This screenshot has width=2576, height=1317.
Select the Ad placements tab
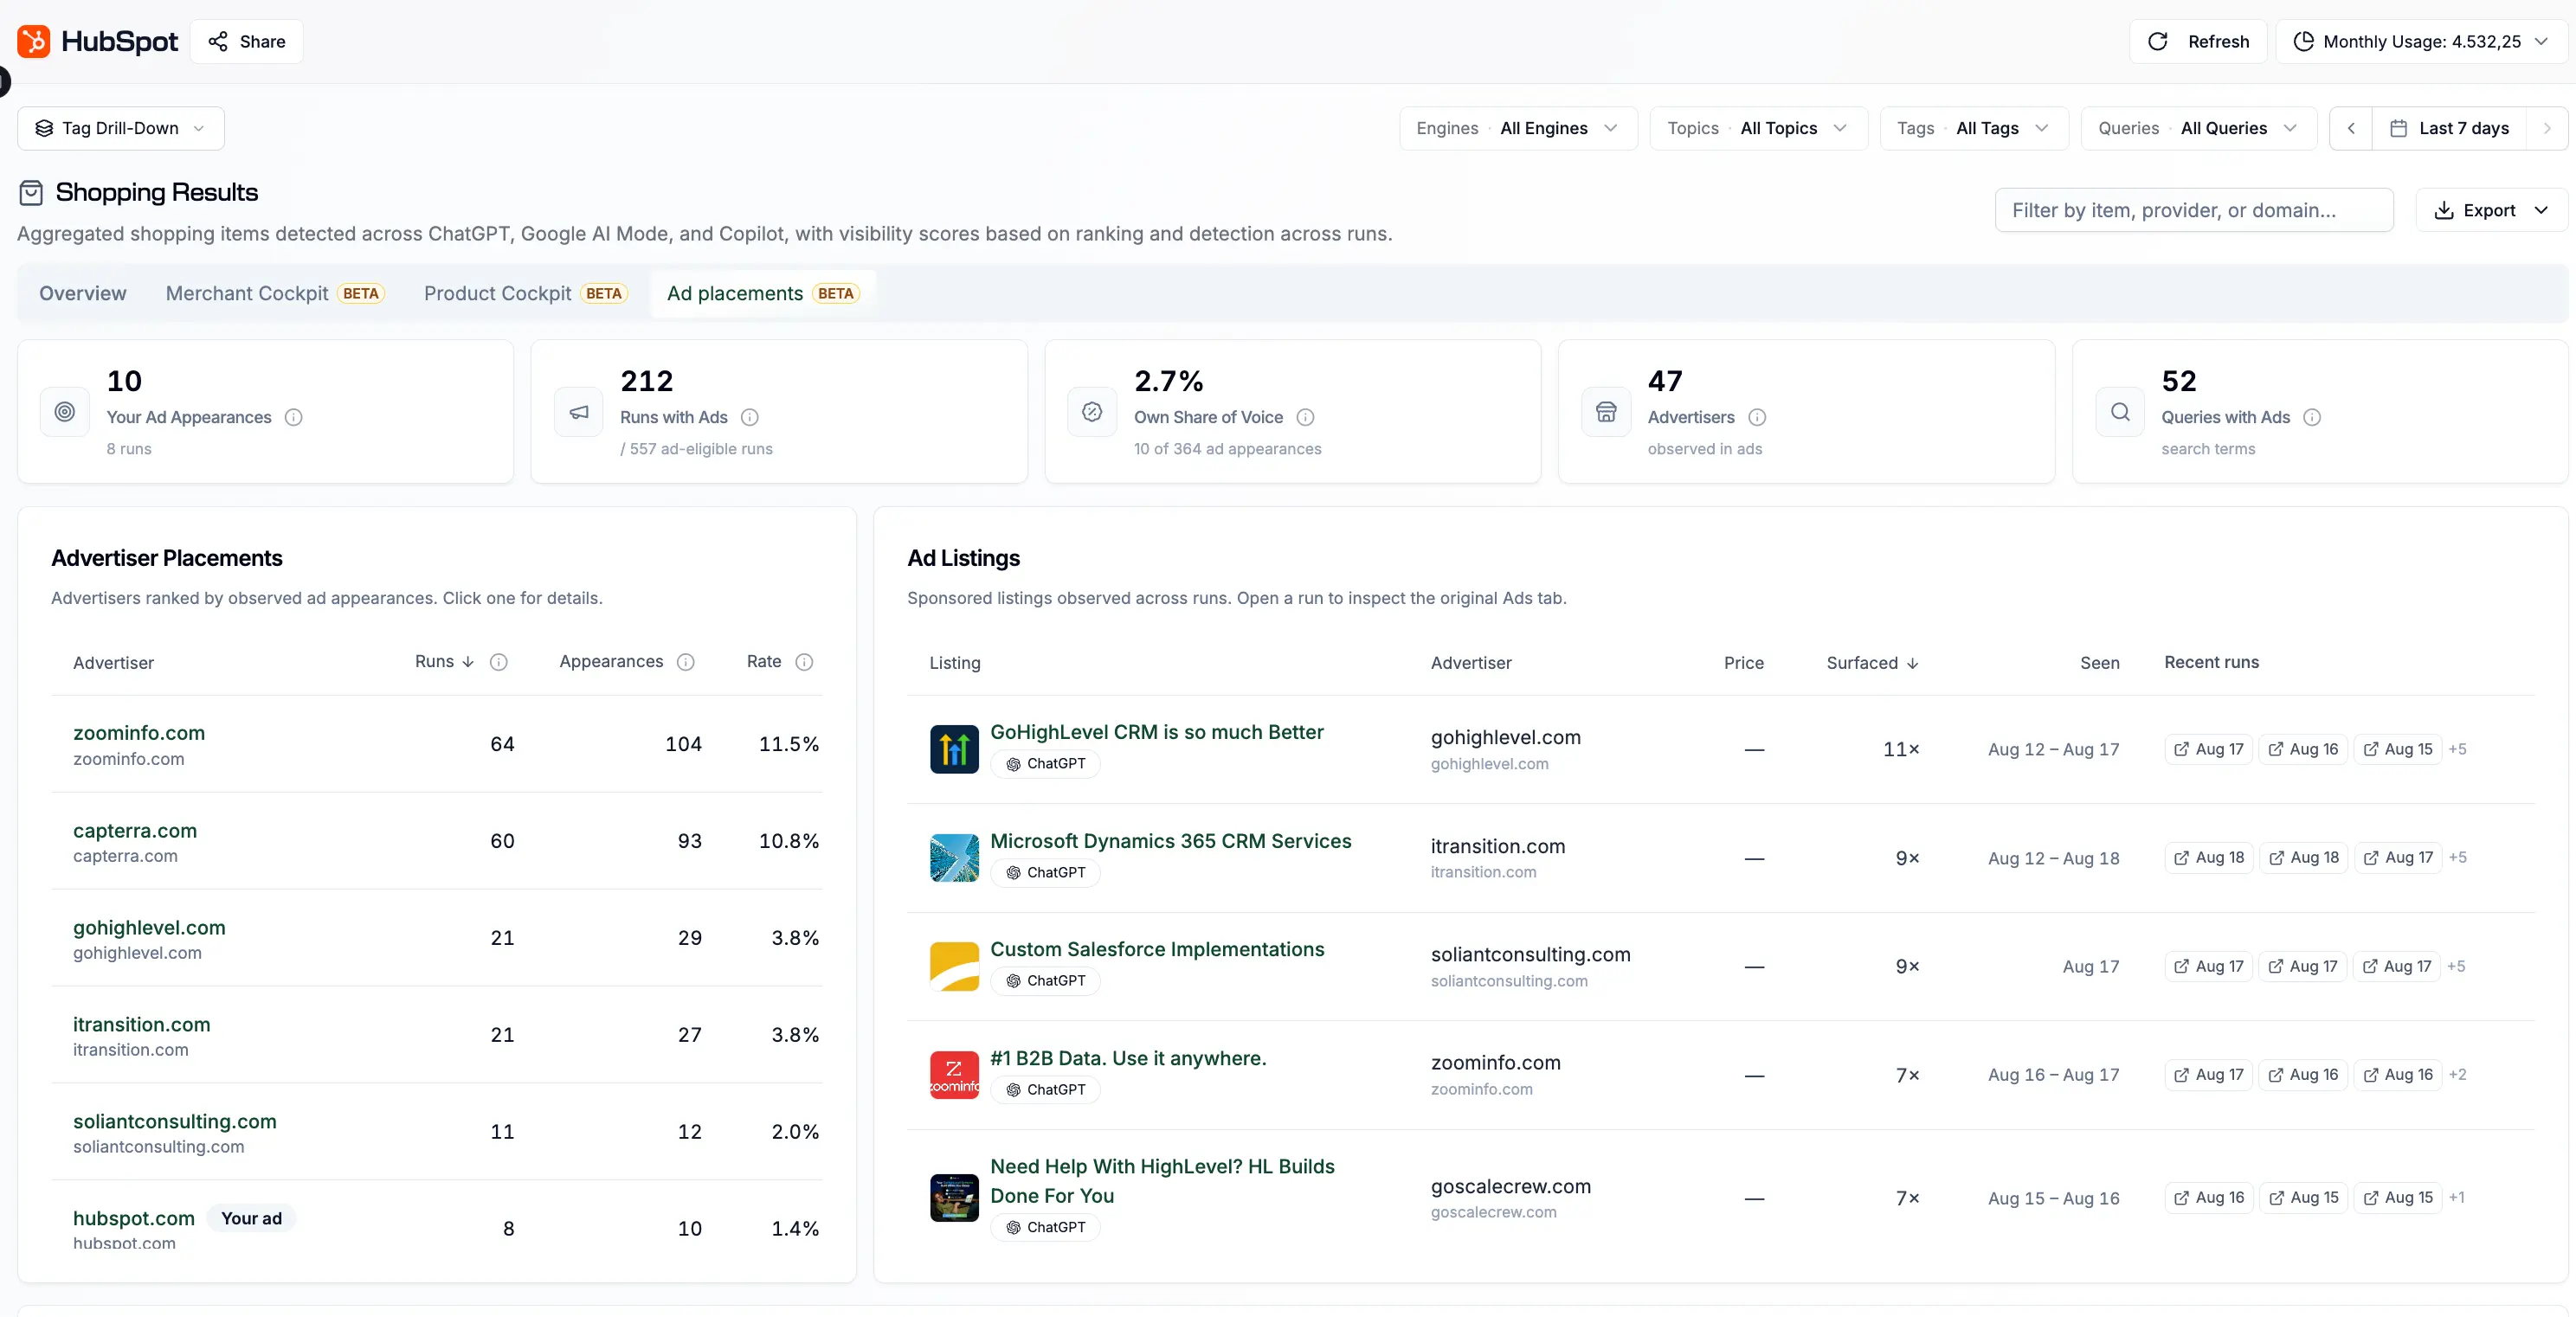[763, 293]
